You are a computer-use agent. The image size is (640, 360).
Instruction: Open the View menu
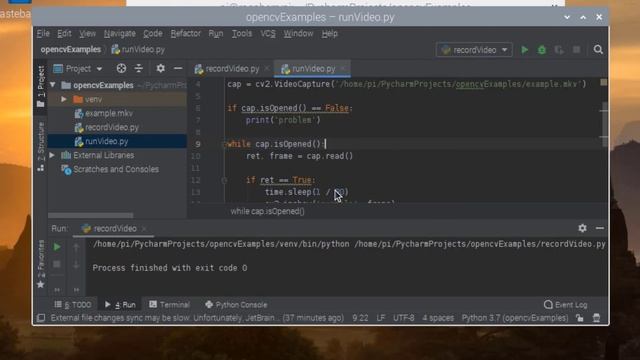(x=87, y=33)
